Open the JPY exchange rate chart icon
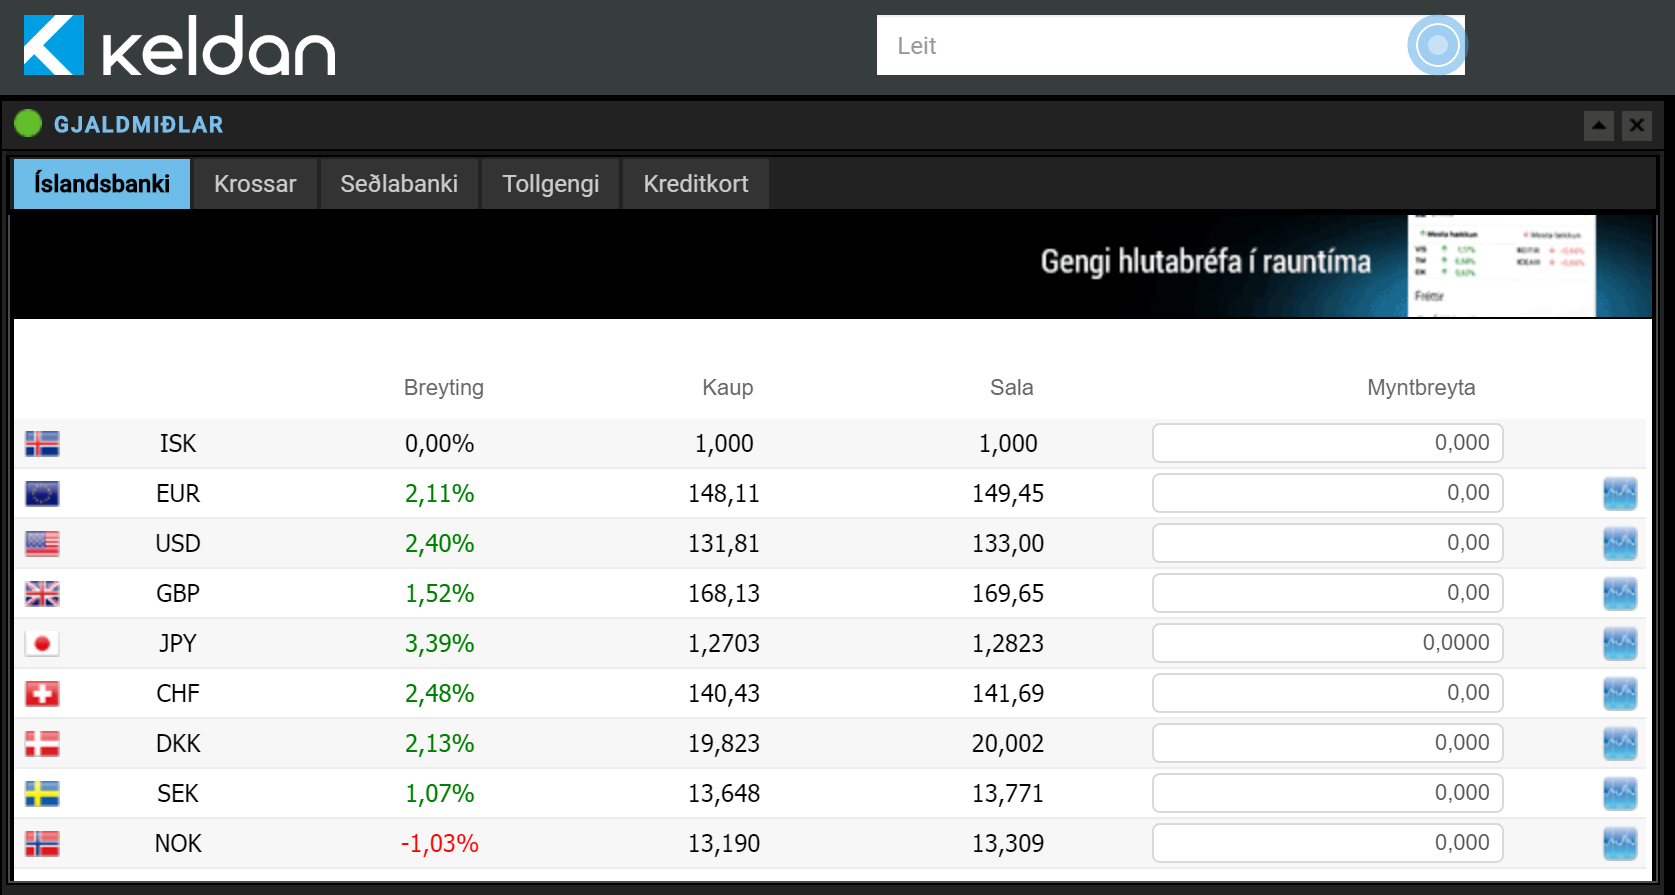Viewport: 1675px width, 895px height. (x=1619, y=643)
